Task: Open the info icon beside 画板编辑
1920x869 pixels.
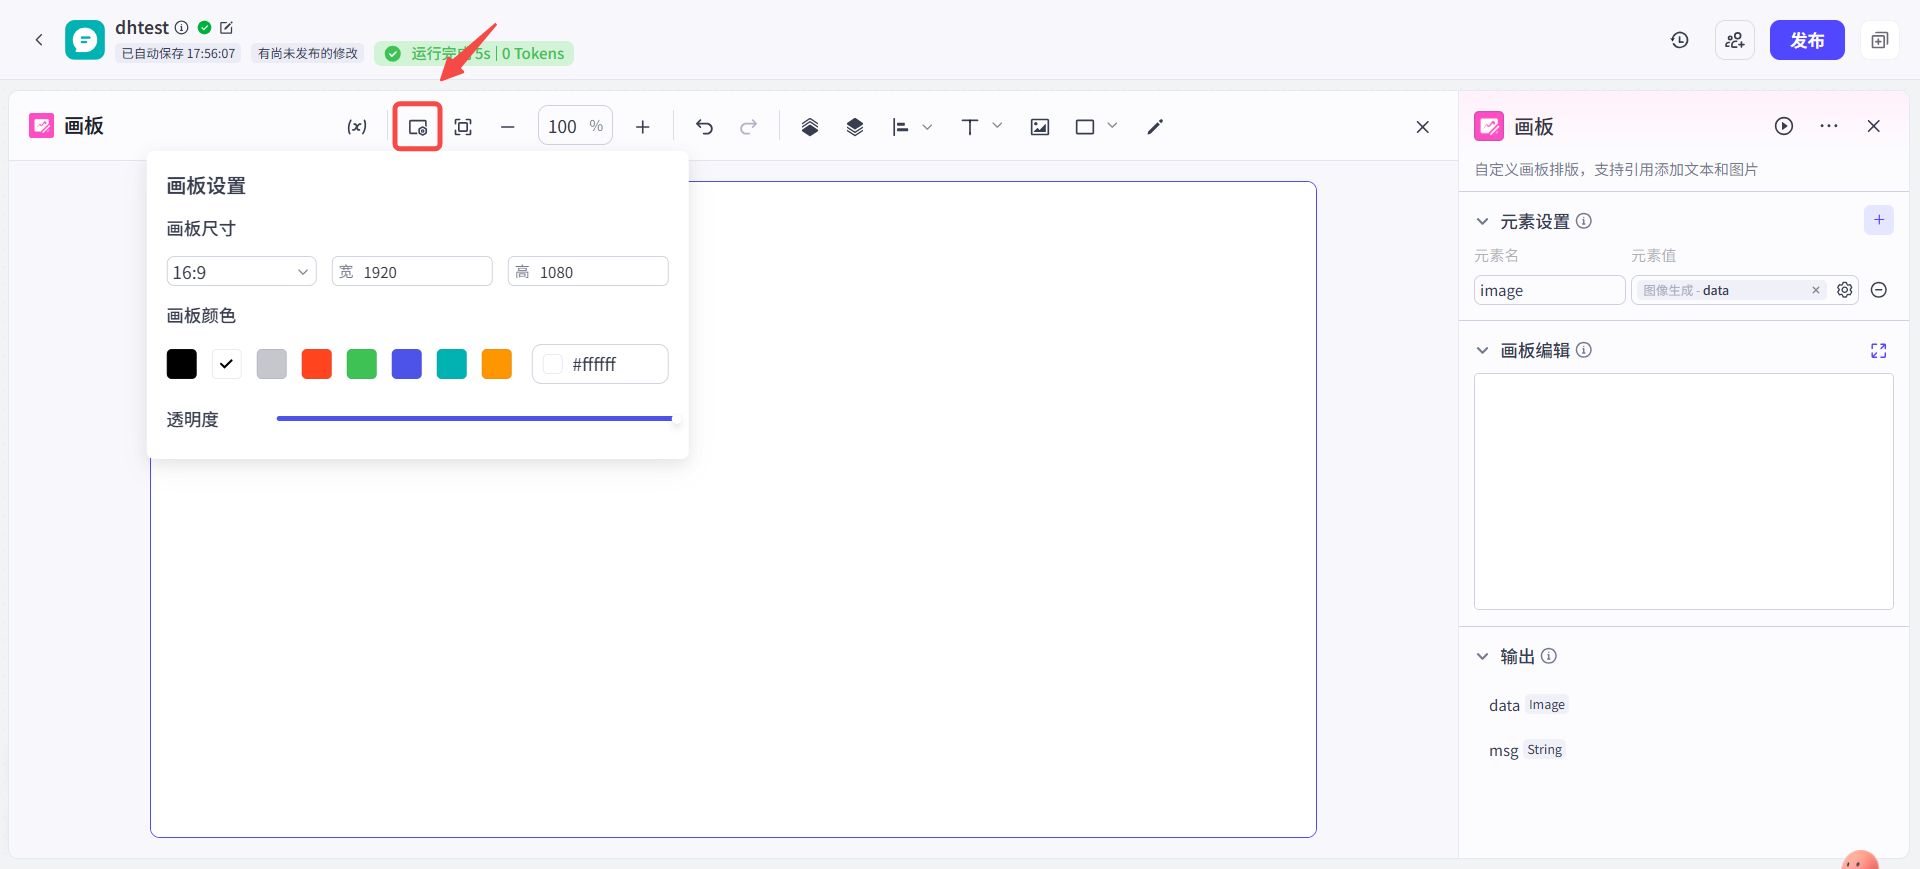Action: tap(1584, 350)
